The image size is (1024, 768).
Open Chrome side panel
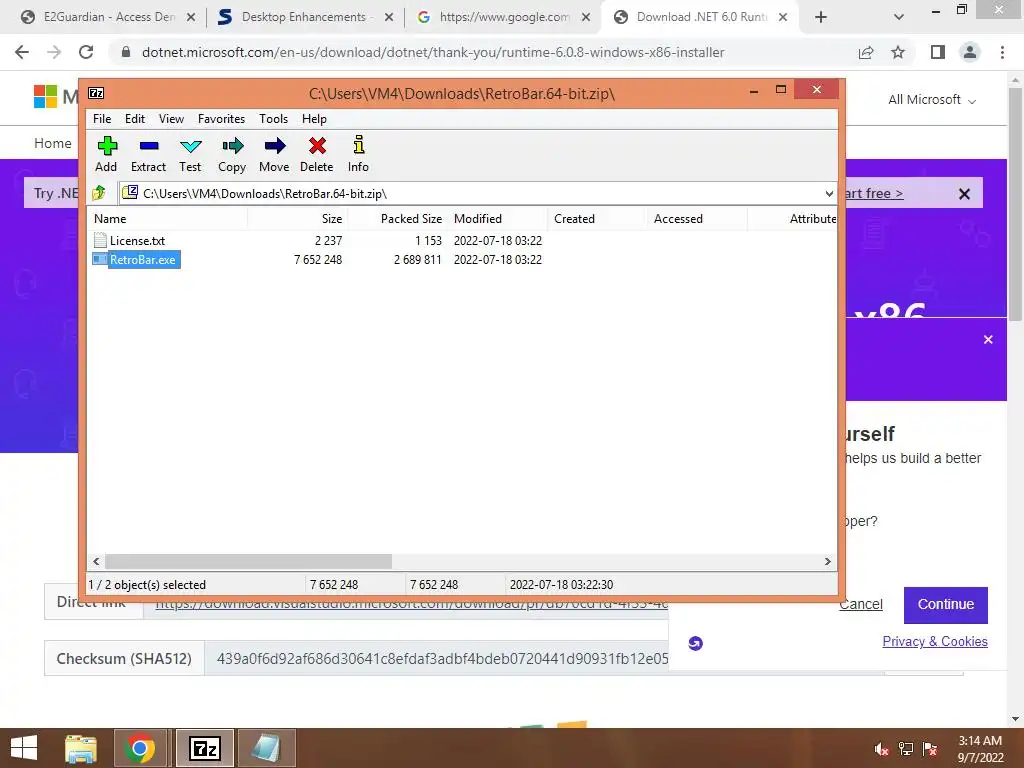[x=938, y=52]
